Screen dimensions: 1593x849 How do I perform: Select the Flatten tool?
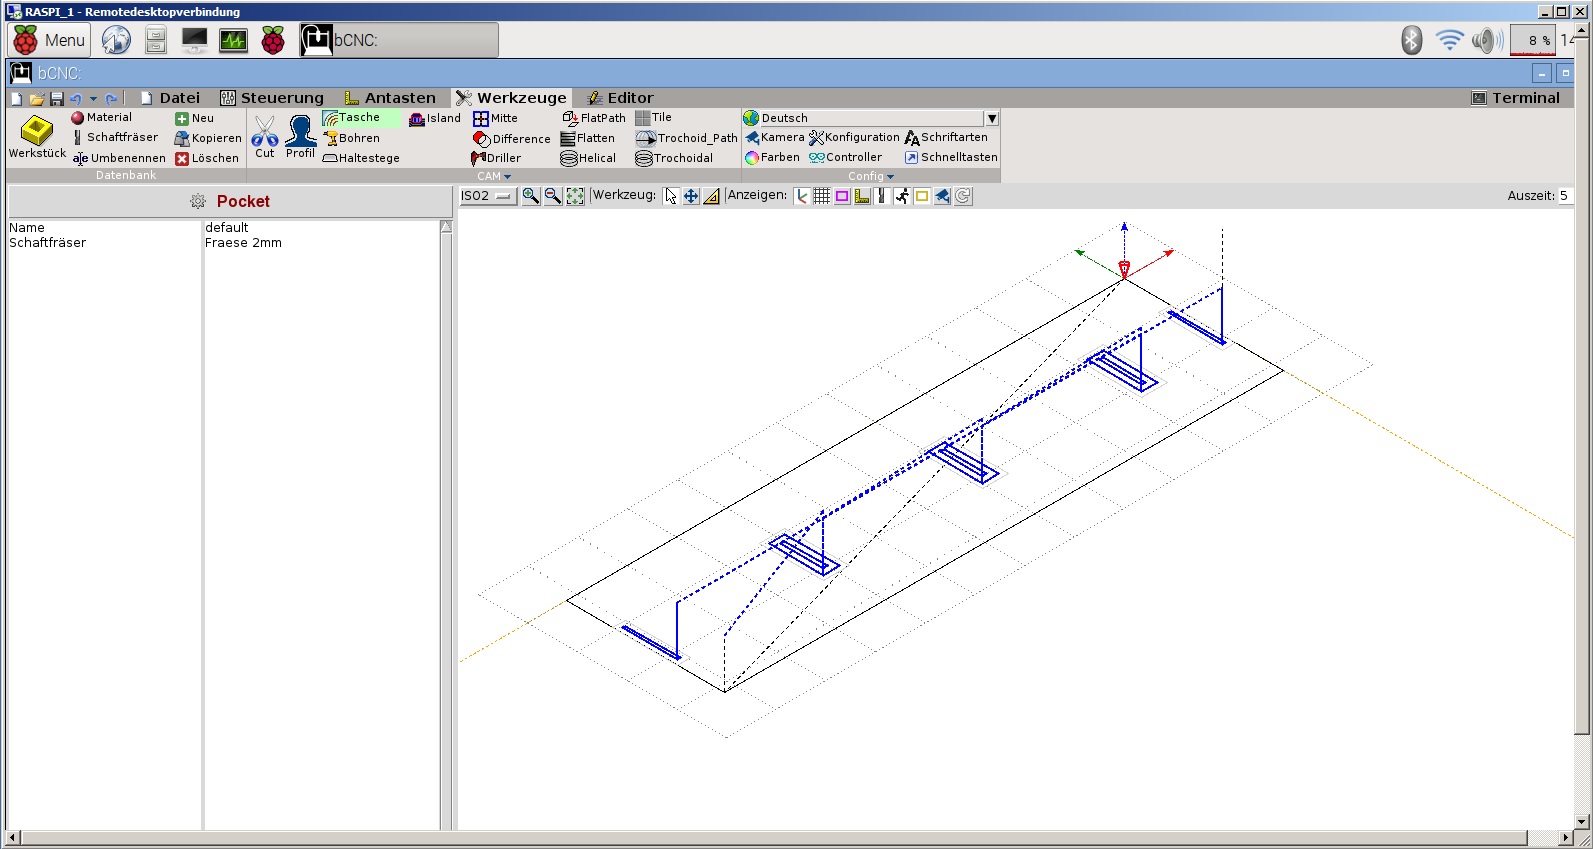[x=588, y=138]
